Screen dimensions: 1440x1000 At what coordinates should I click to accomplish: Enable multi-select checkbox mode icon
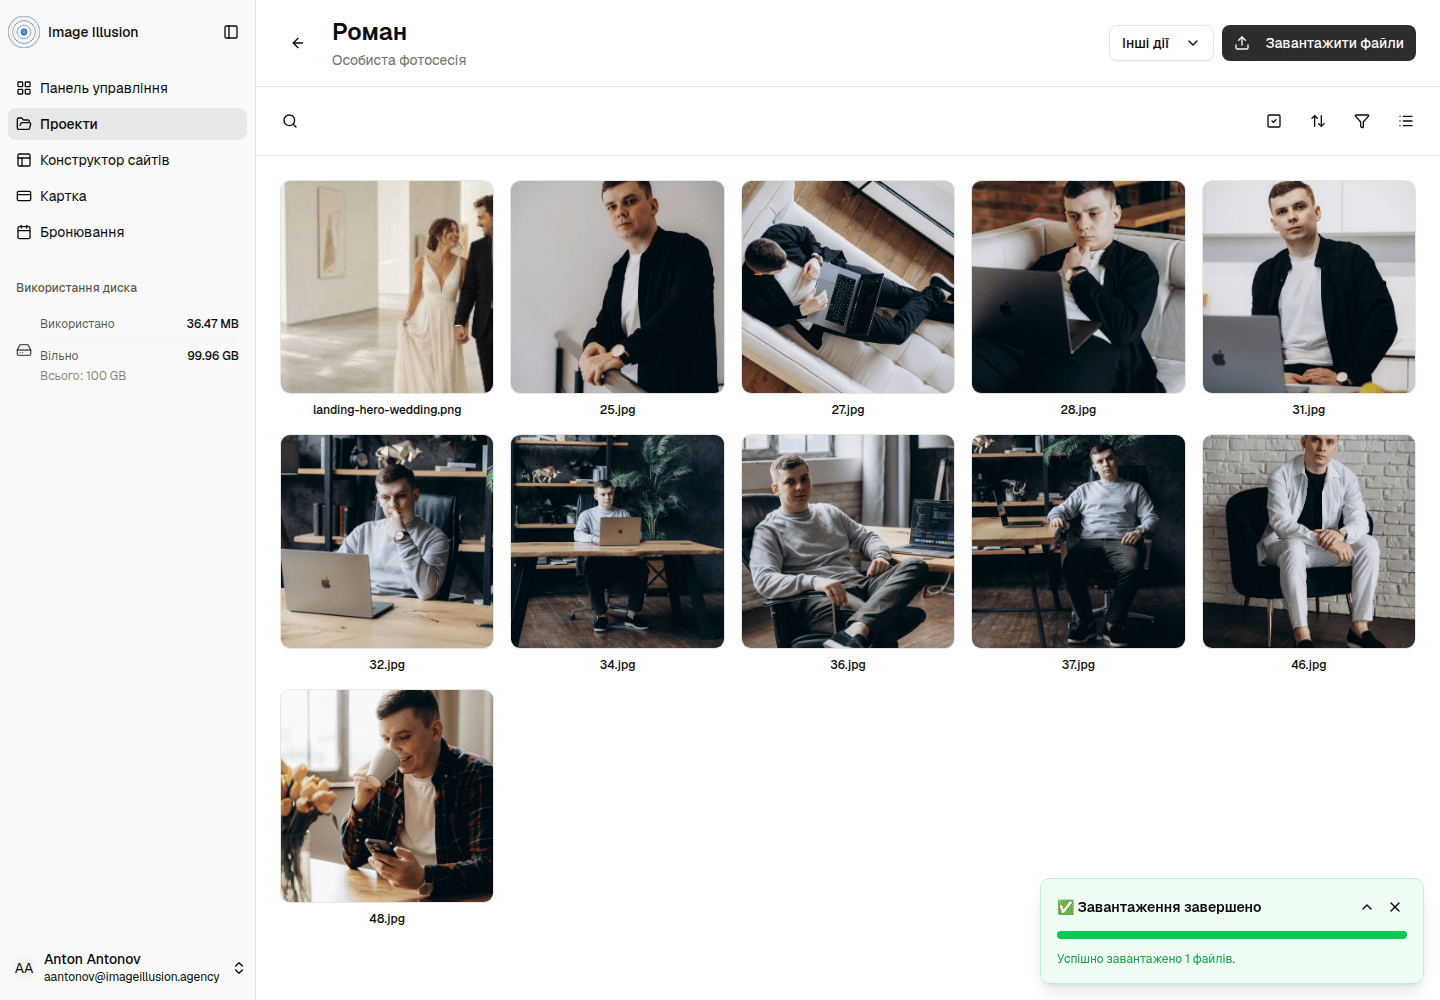tap(1274, 121)
